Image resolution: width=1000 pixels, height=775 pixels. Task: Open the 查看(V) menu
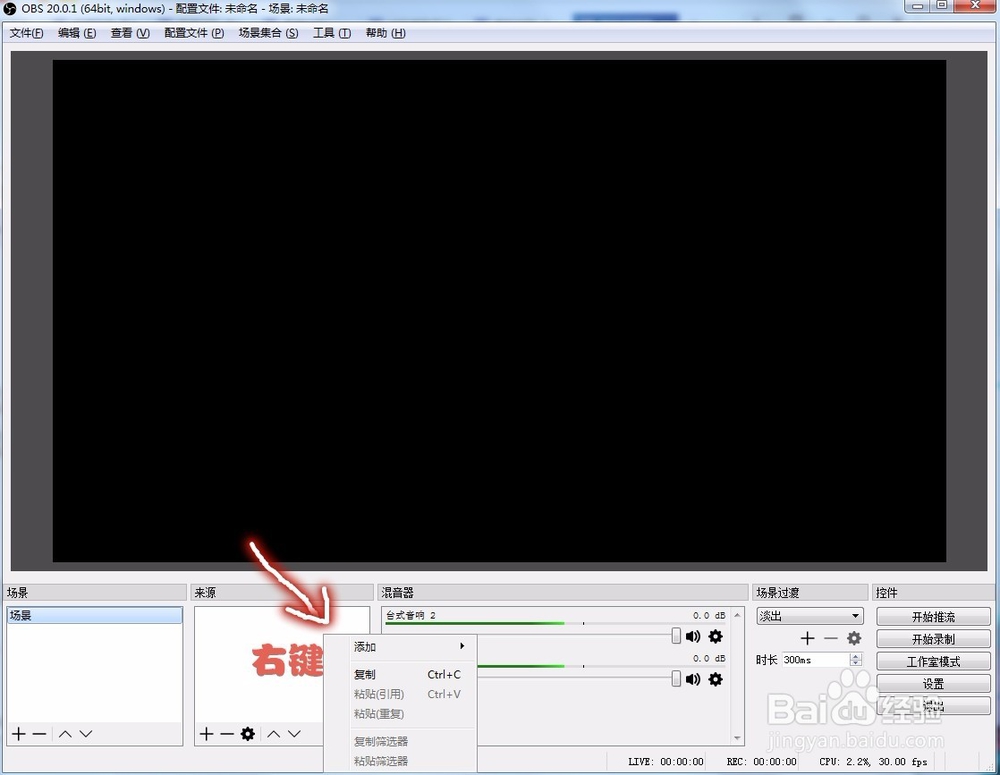(130, 33)
